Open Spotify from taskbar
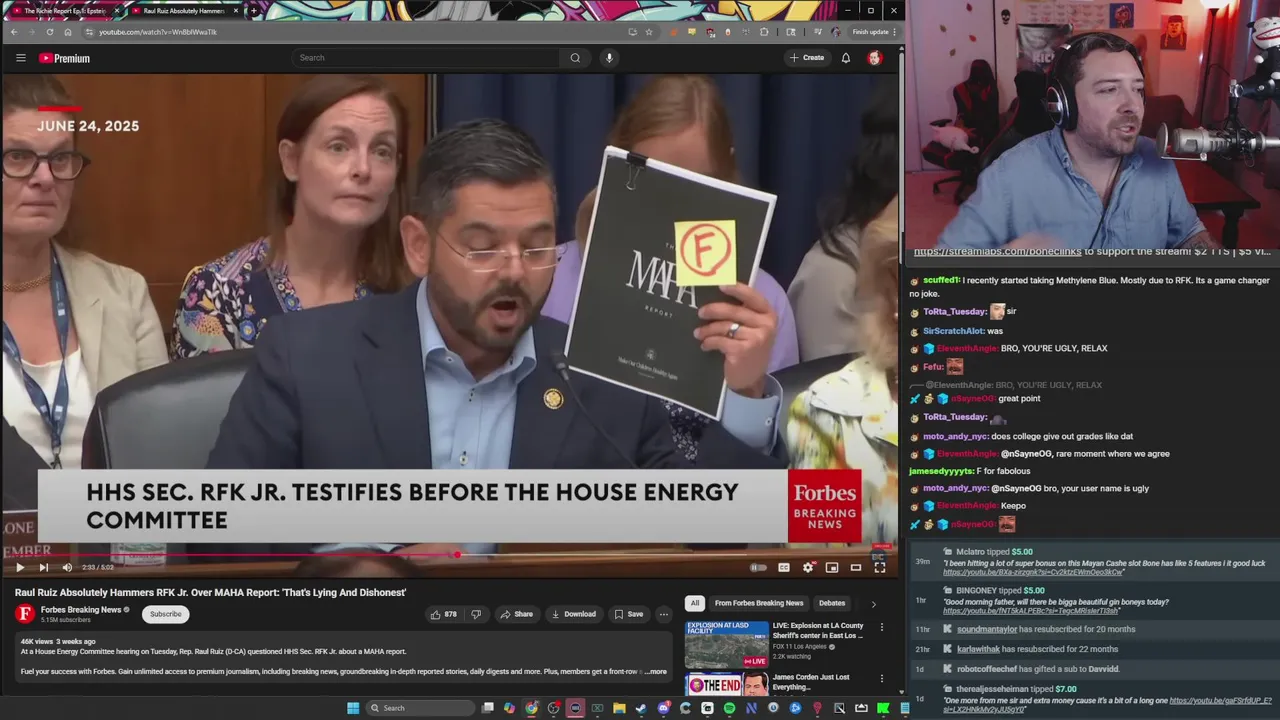This screenshot has width=1280, height=720. pyautogui.click(x=729, y=708)
